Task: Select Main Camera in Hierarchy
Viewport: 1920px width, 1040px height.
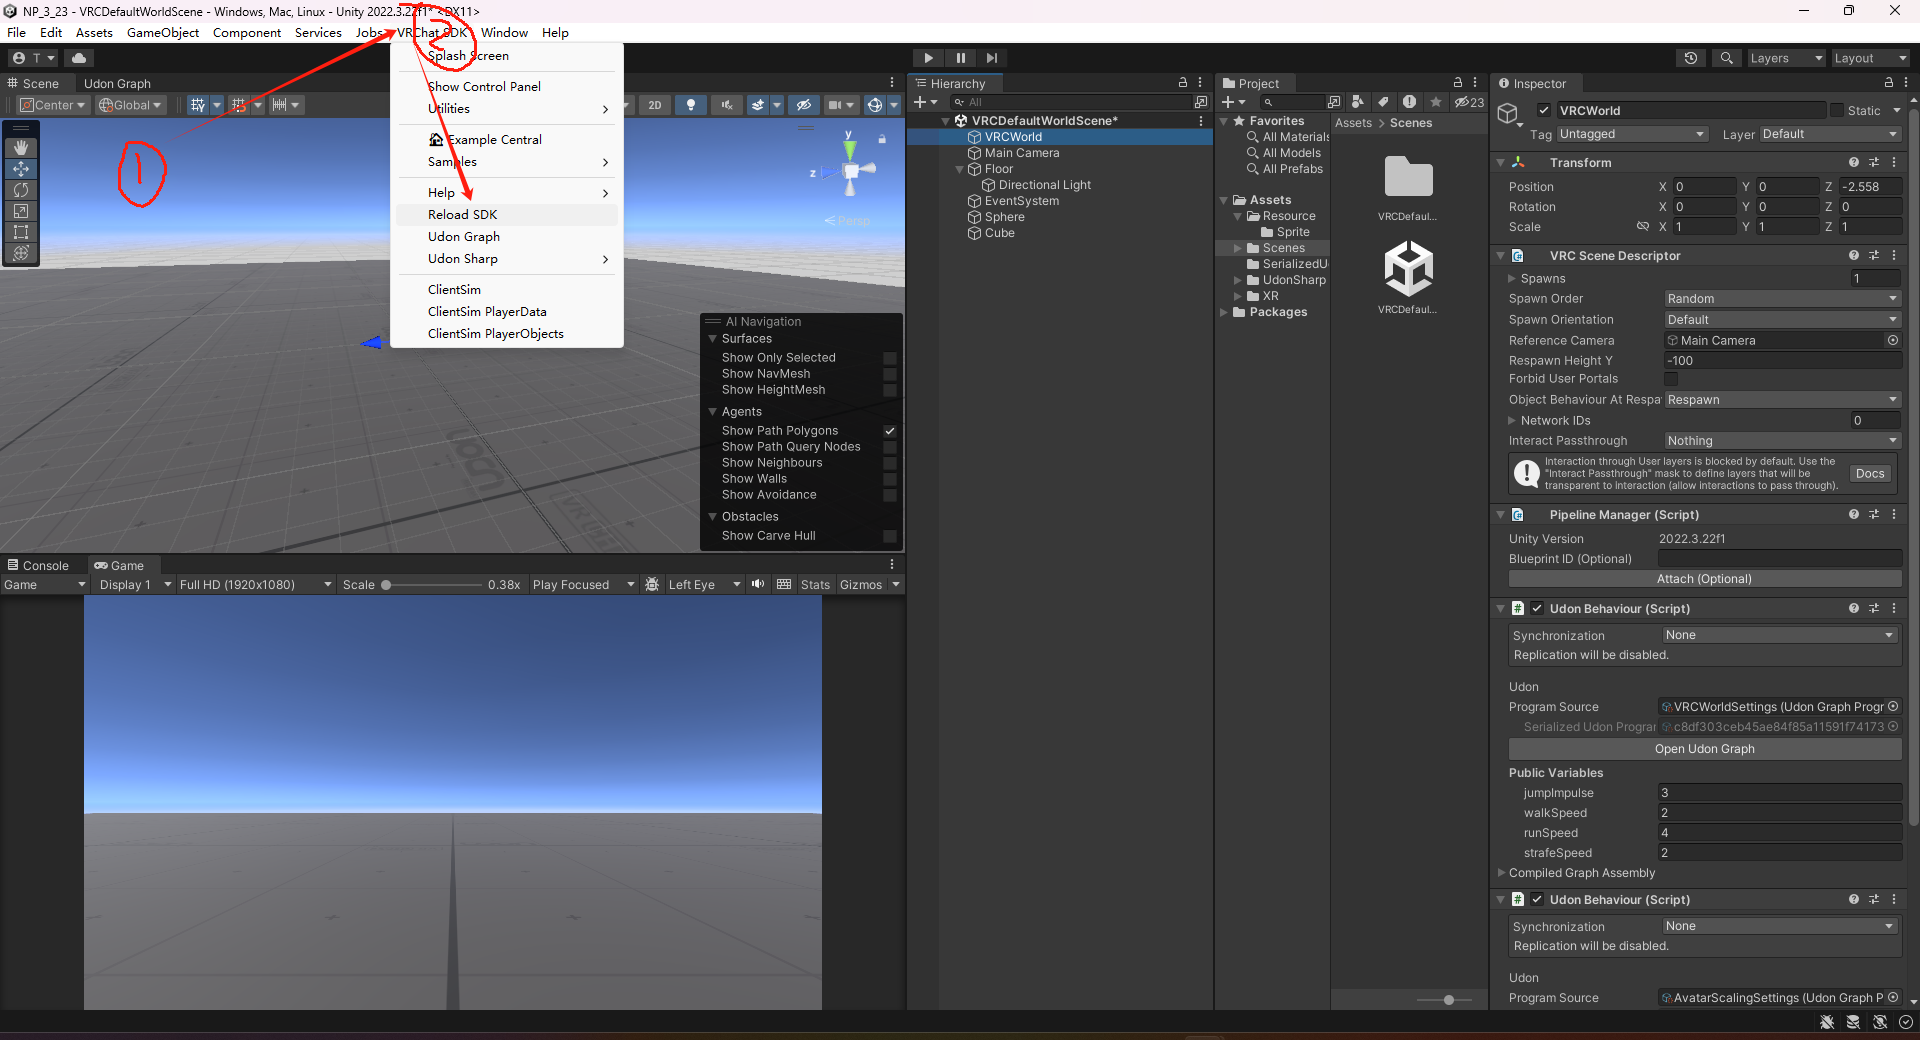Action: pyautogui.click(x=1022, y=153)
